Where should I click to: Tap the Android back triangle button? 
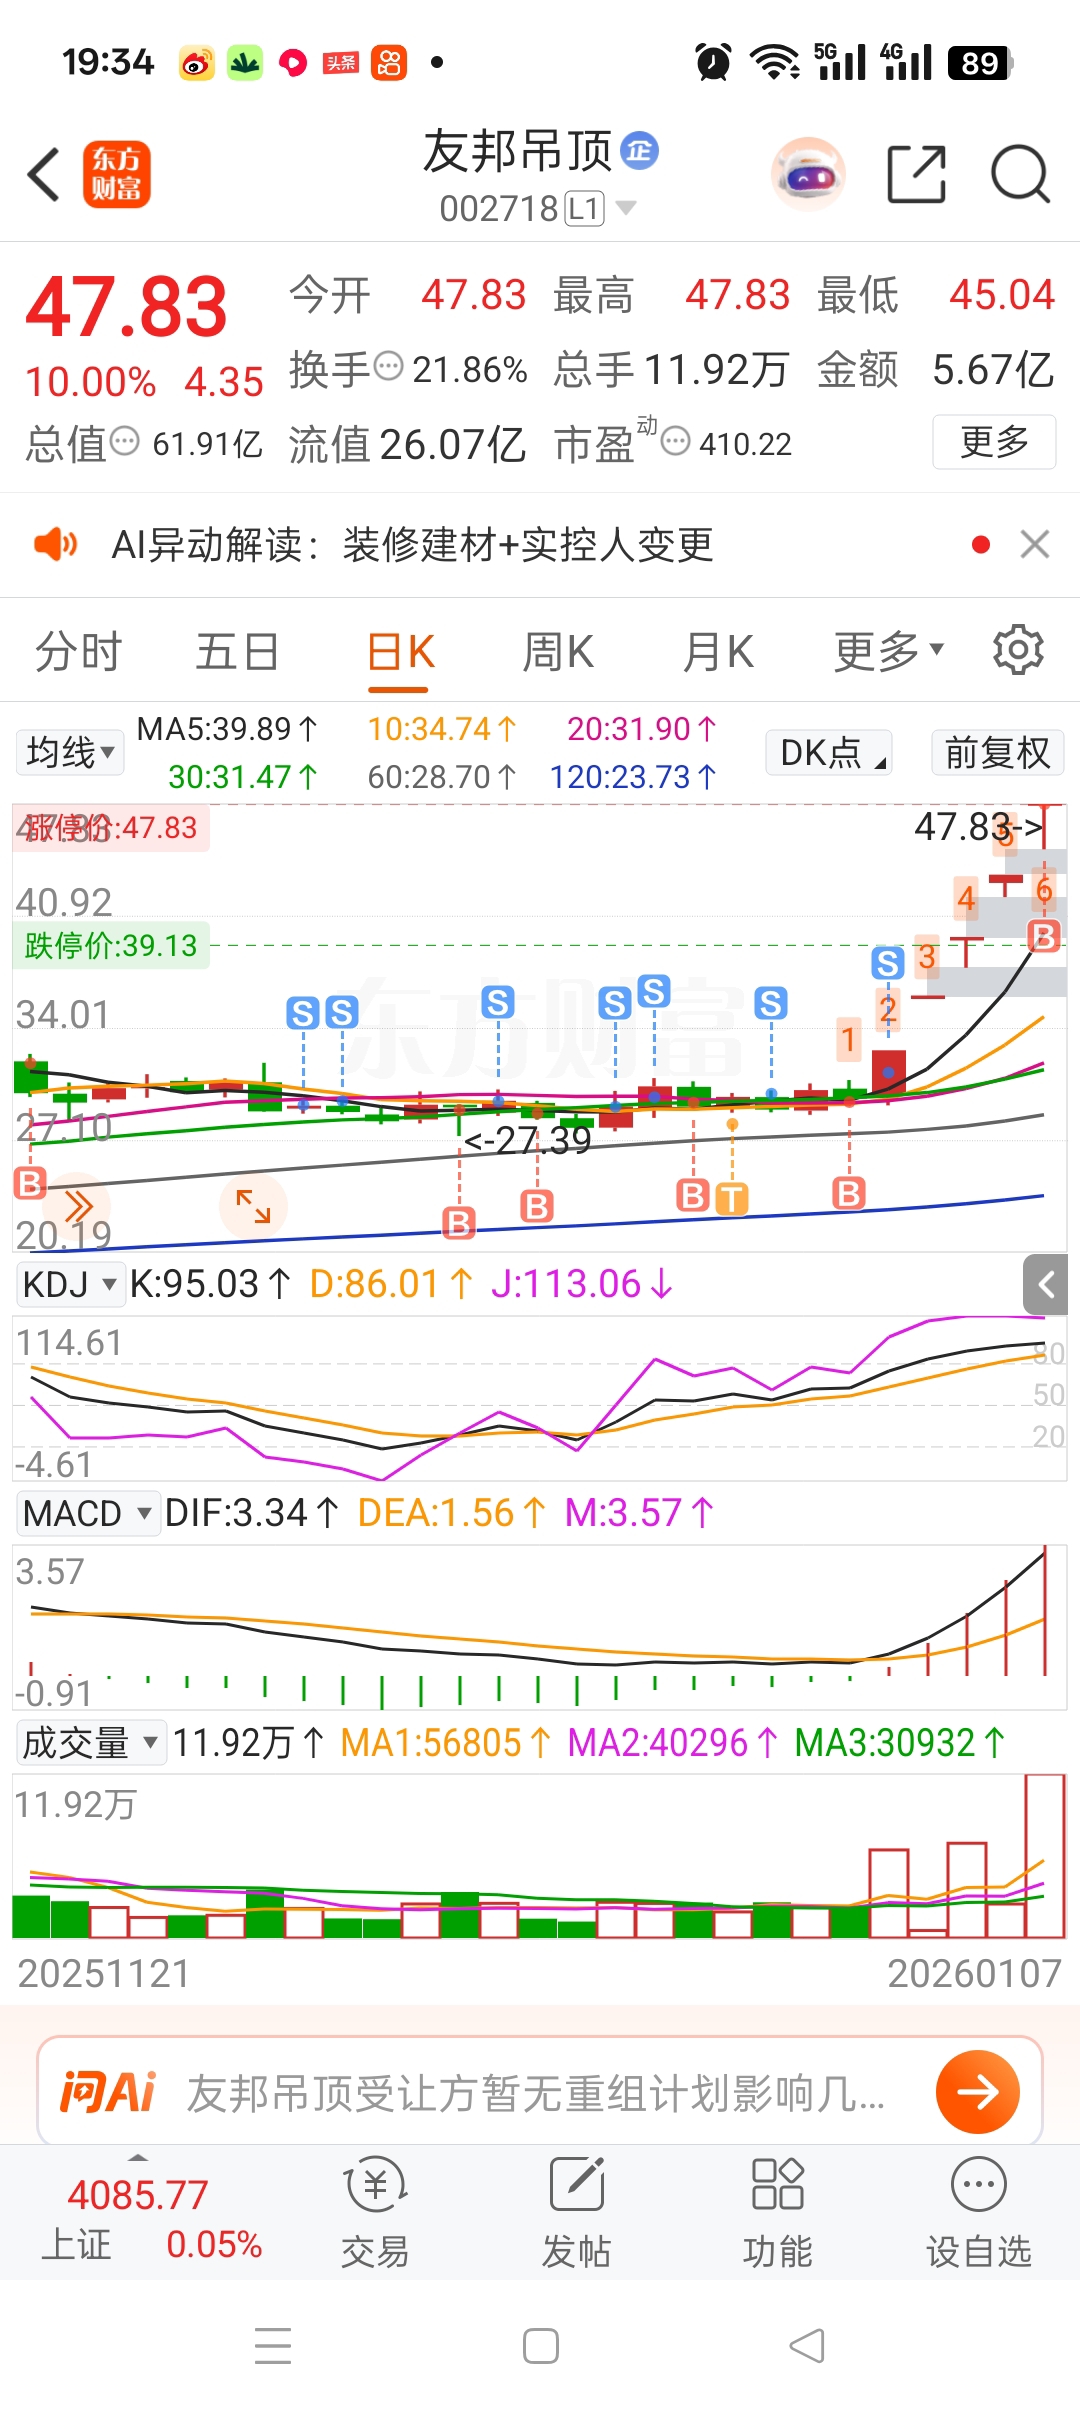pos(808,2346)
